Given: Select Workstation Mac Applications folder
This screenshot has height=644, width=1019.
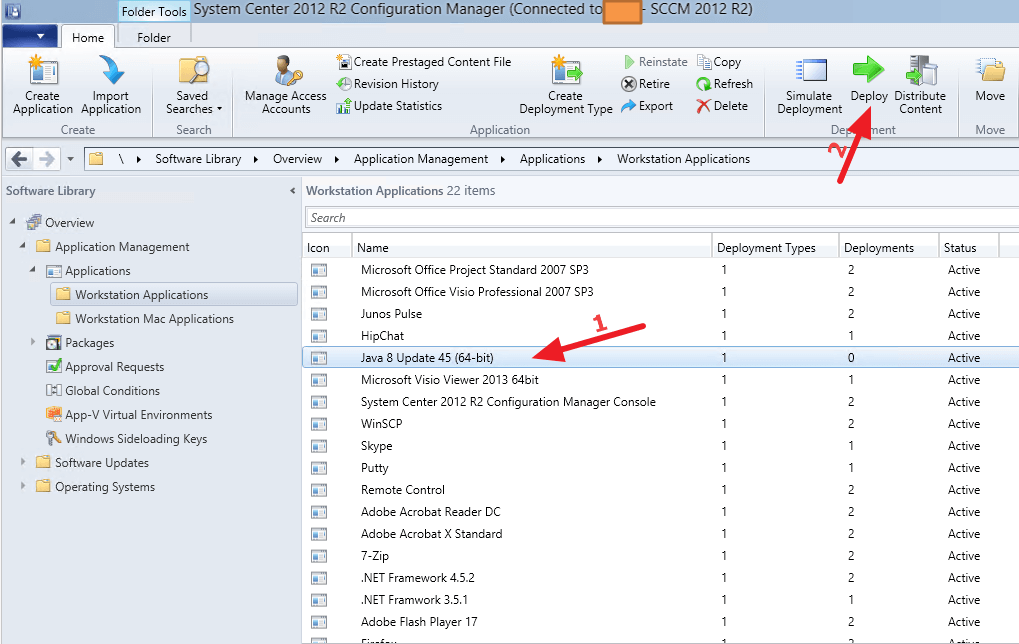Looking at the screenshot, I should 144,318.
